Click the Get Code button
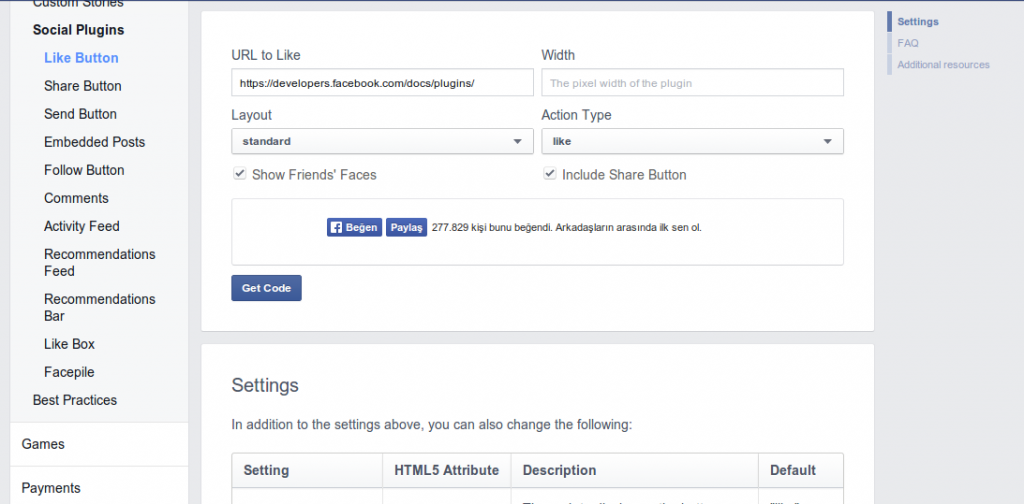Image resolution: width=1024 pixels, height=504 pixels. (x=266, y=288)
